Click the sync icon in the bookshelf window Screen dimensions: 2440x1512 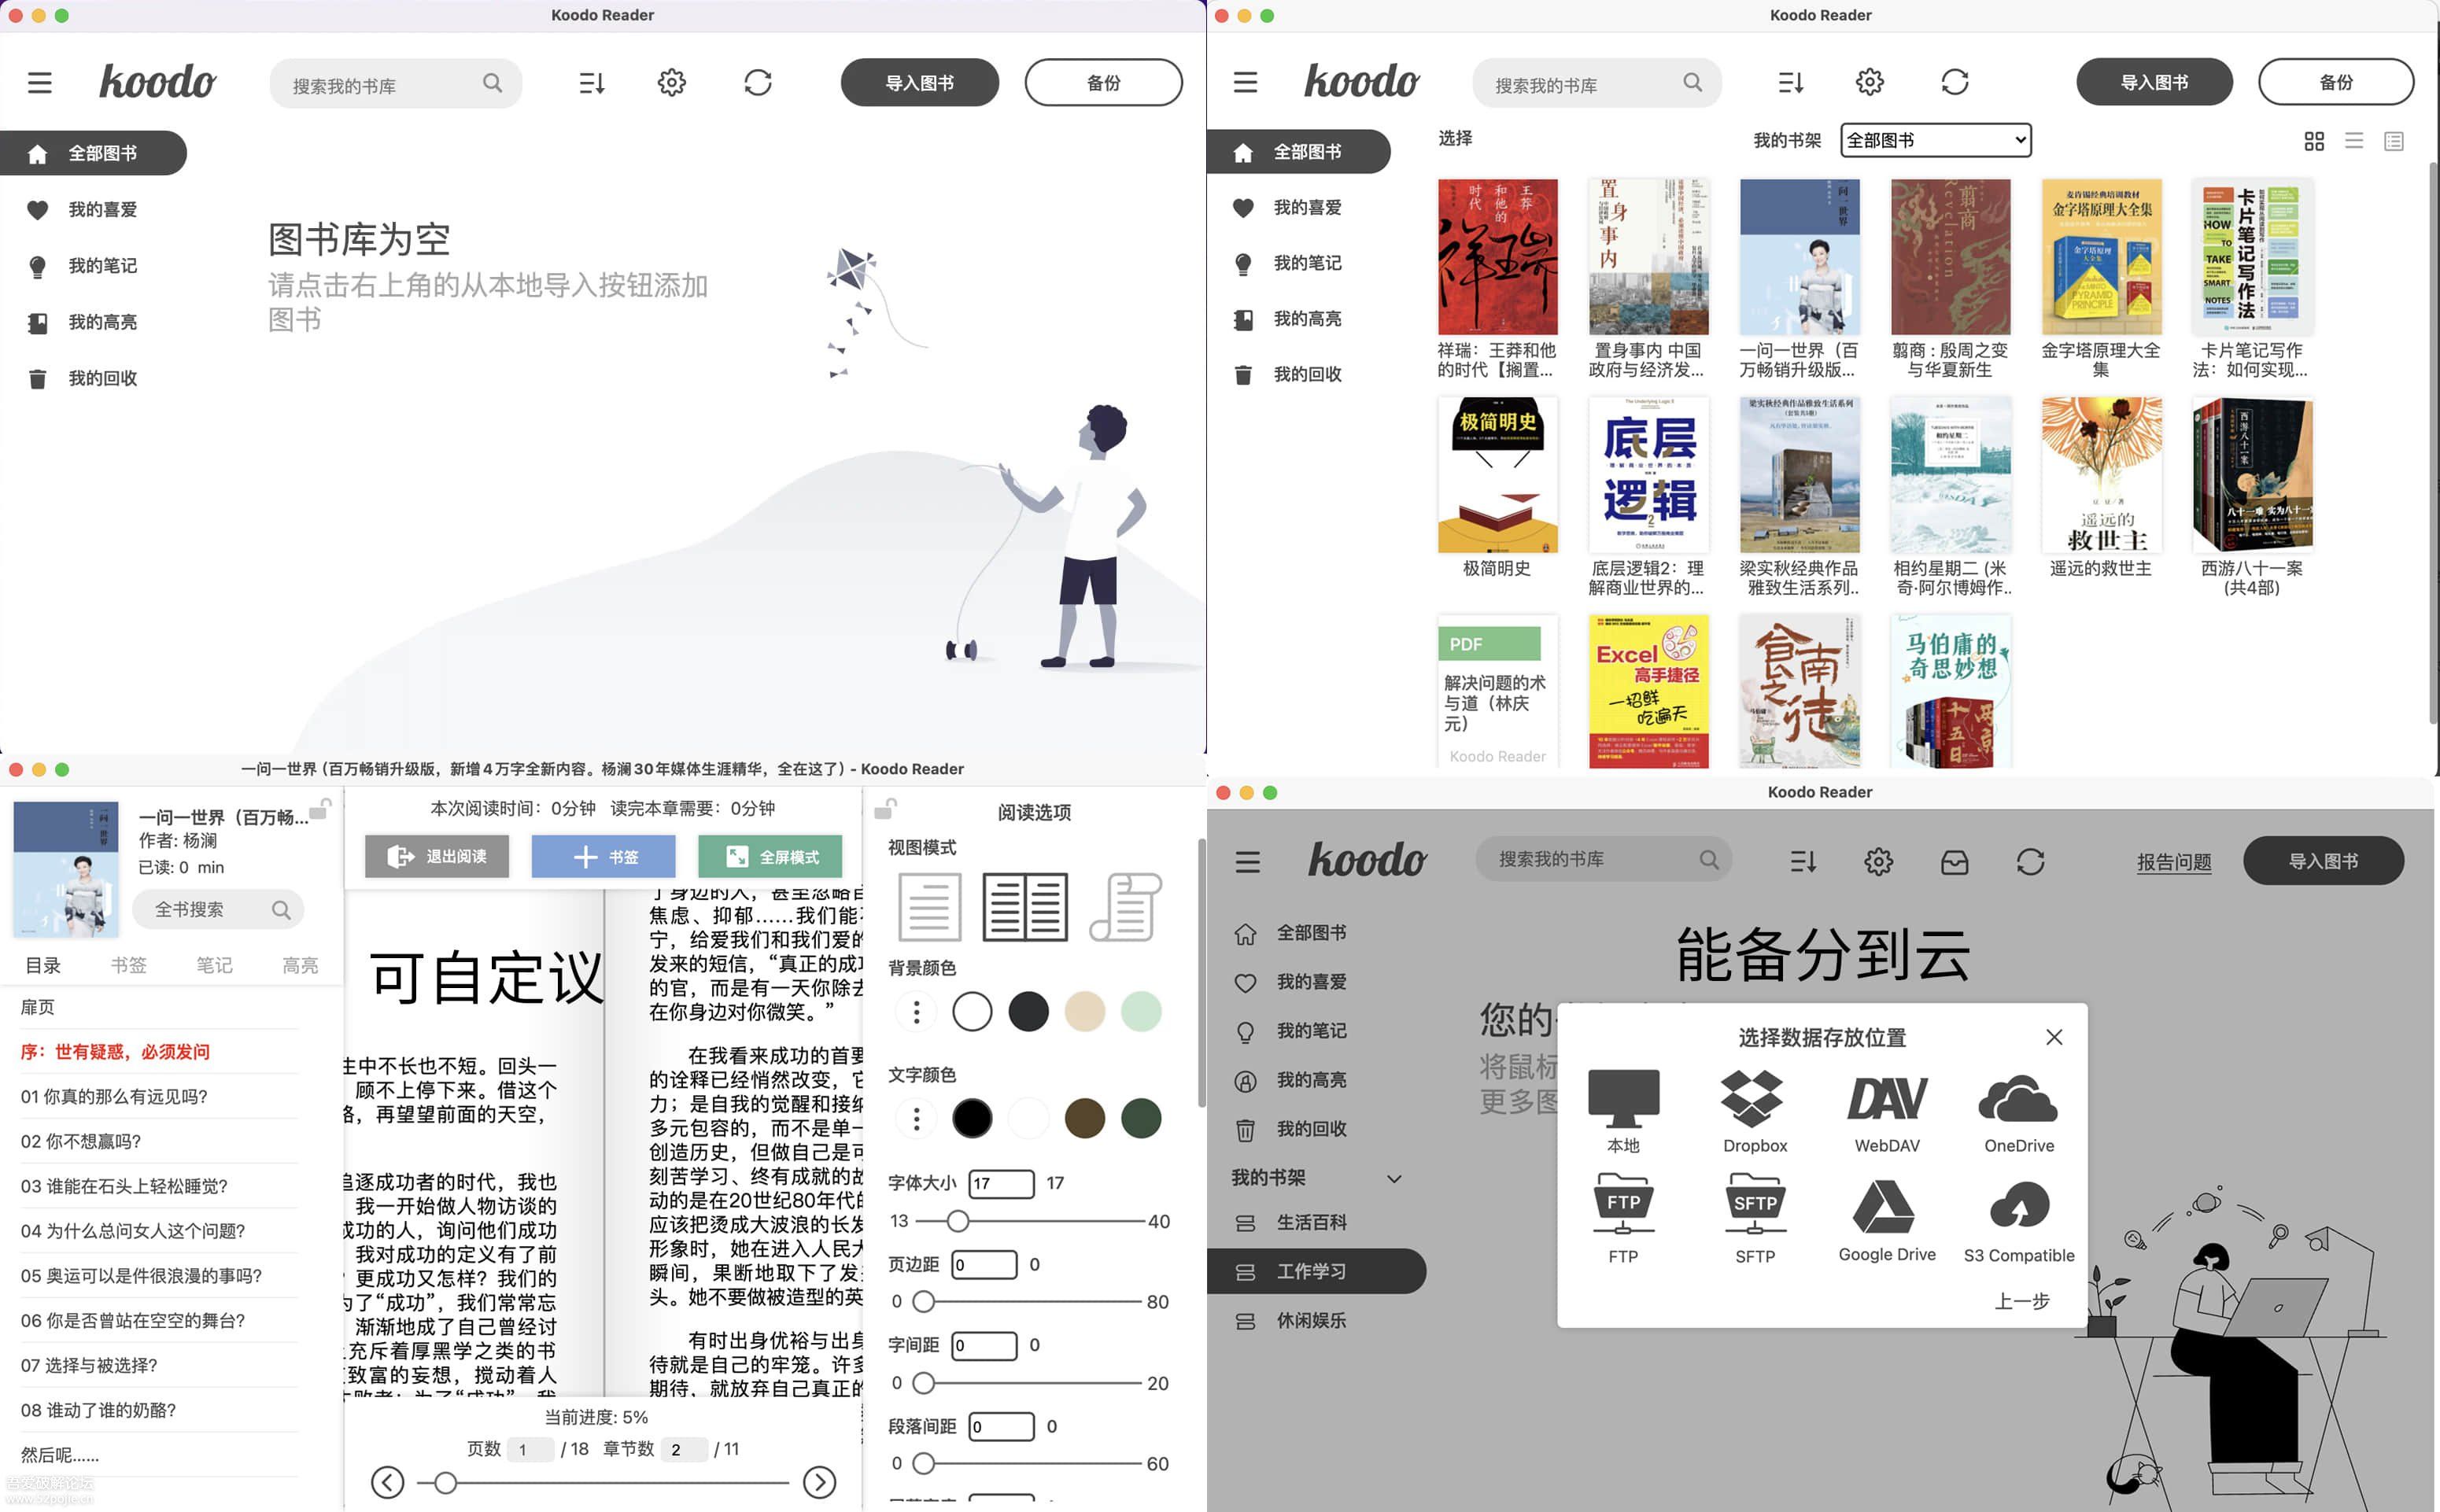click(x=1955, y=82)
